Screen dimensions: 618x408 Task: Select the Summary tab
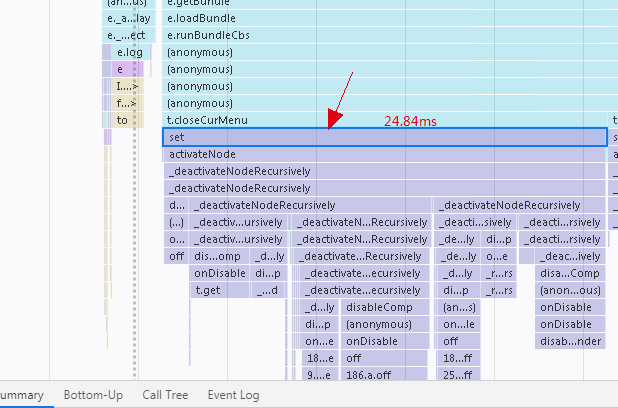click(22, 395)
